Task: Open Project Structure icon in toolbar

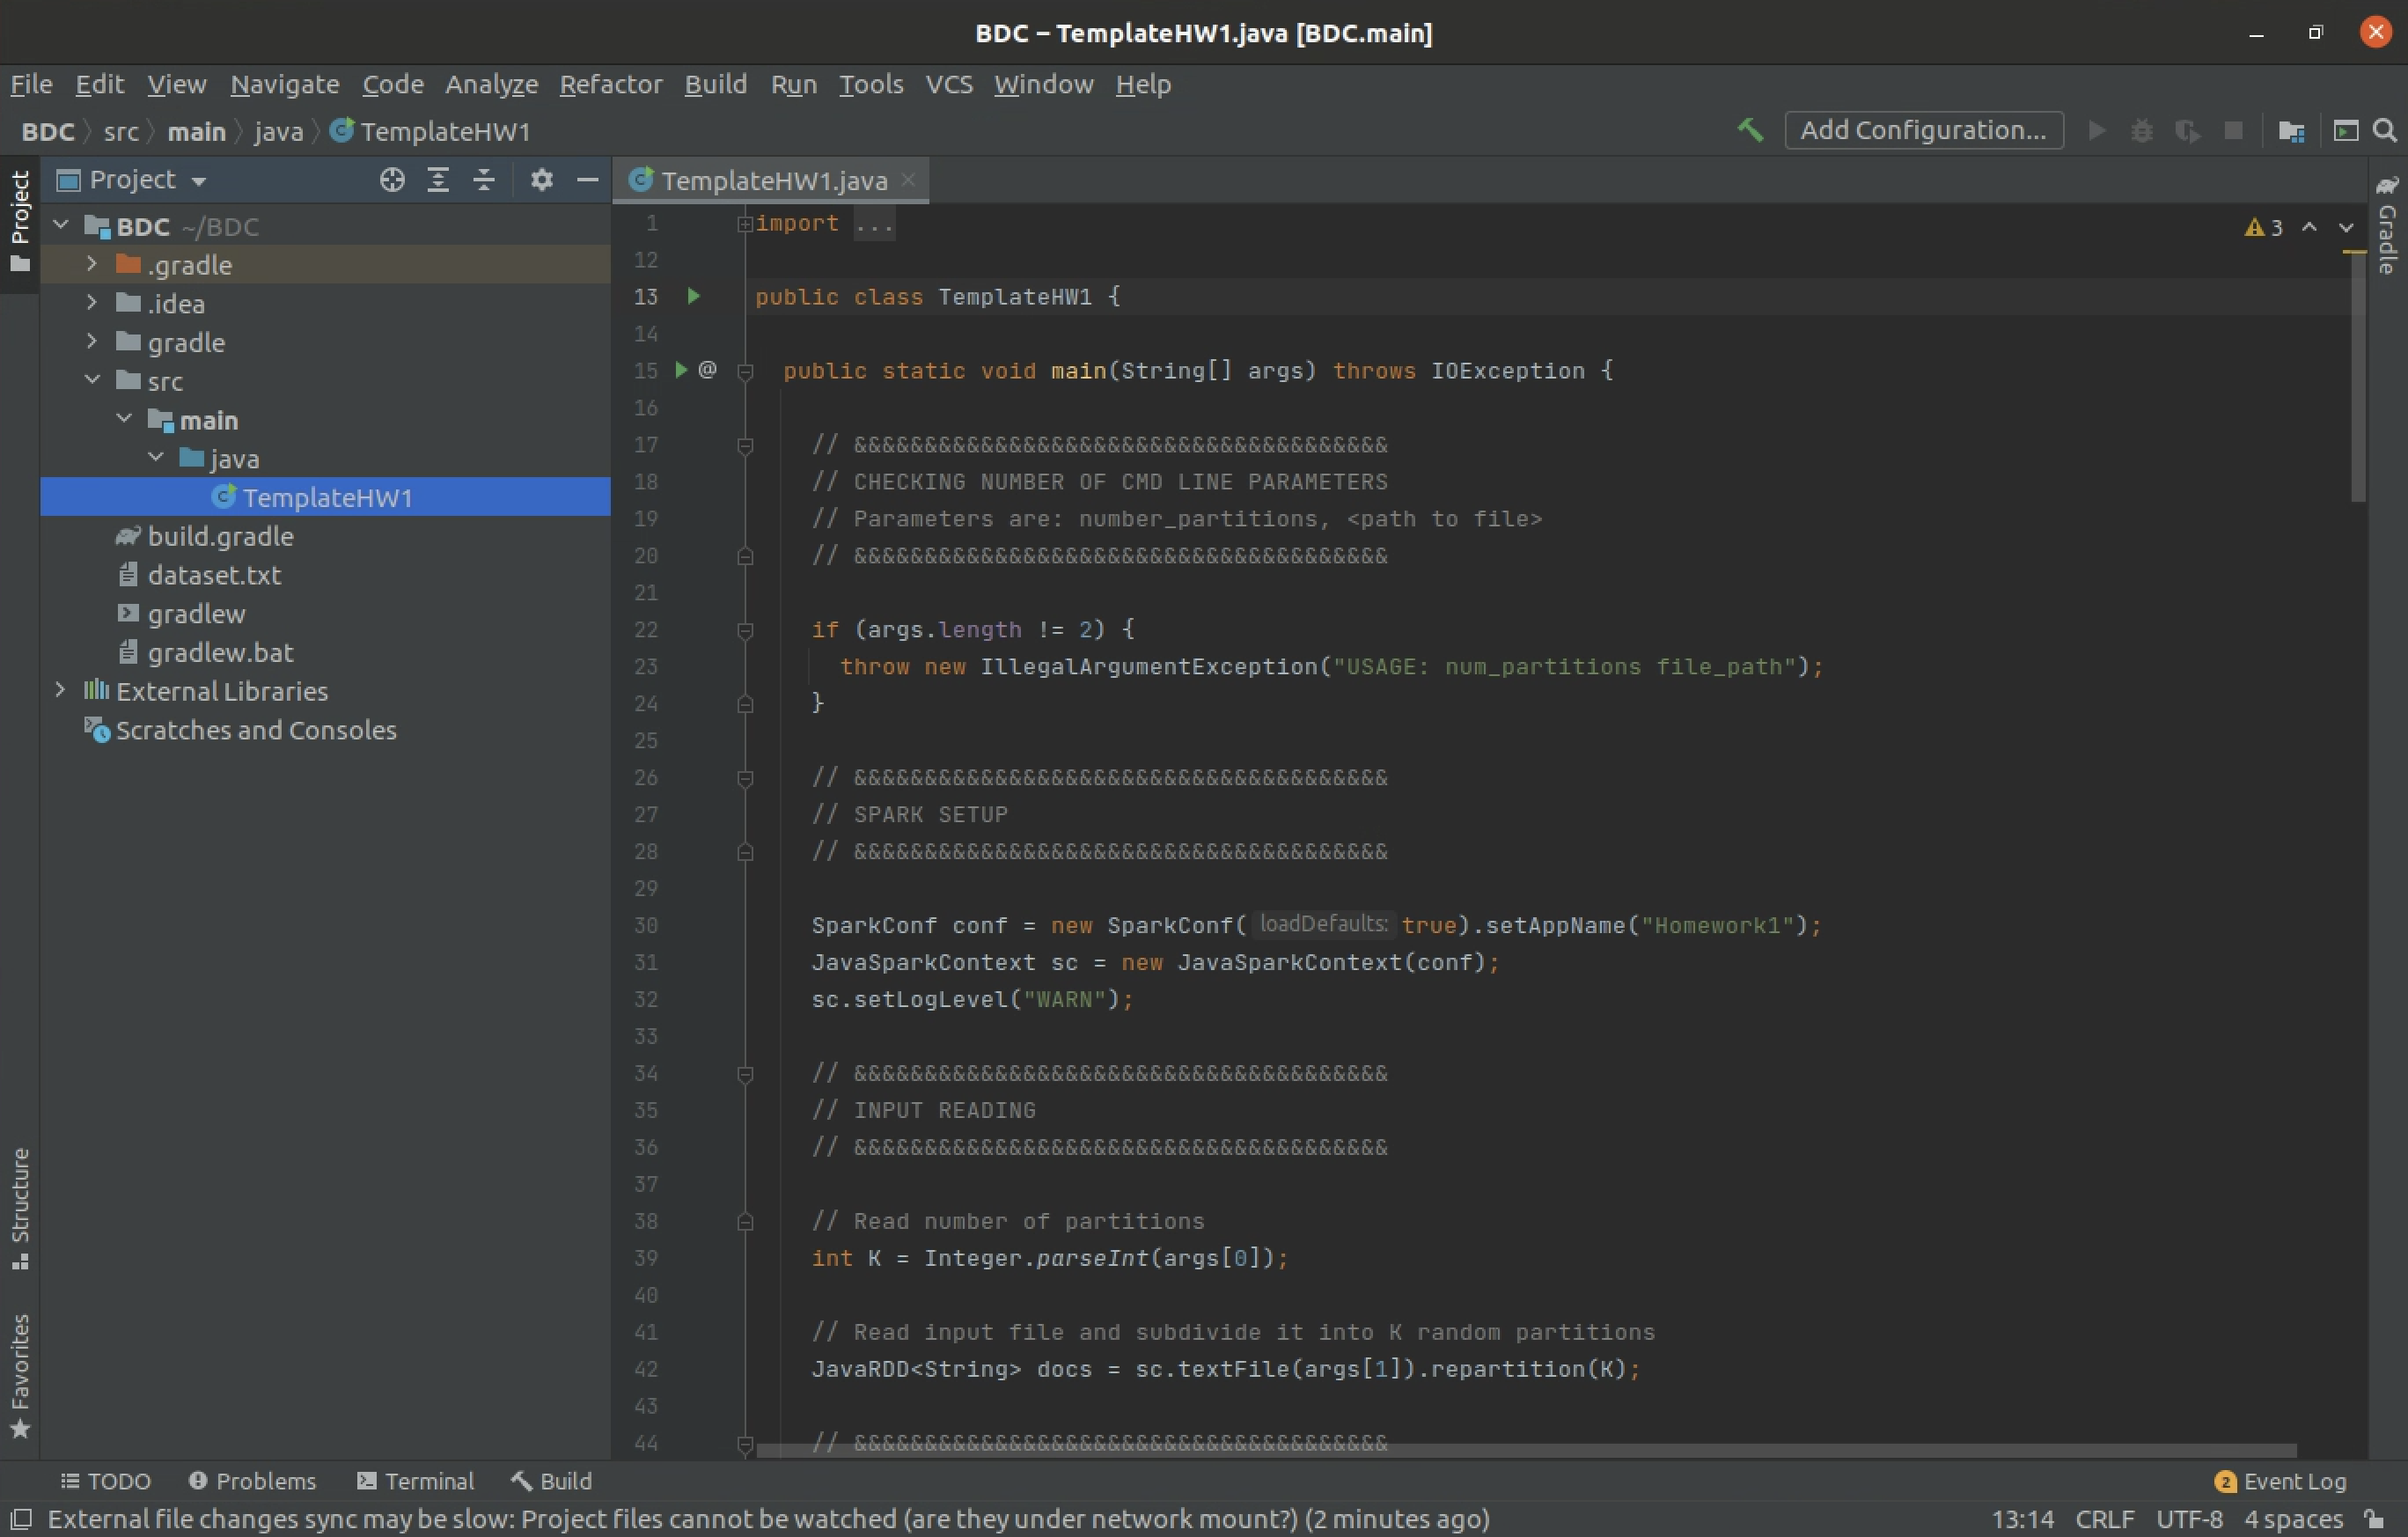Action: tap(2292, 131)
